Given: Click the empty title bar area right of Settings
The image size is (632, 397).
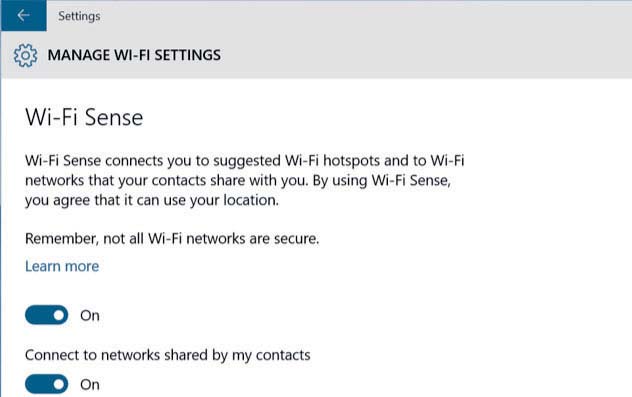Looking at the screenshot, I should [x=363, y=16].
